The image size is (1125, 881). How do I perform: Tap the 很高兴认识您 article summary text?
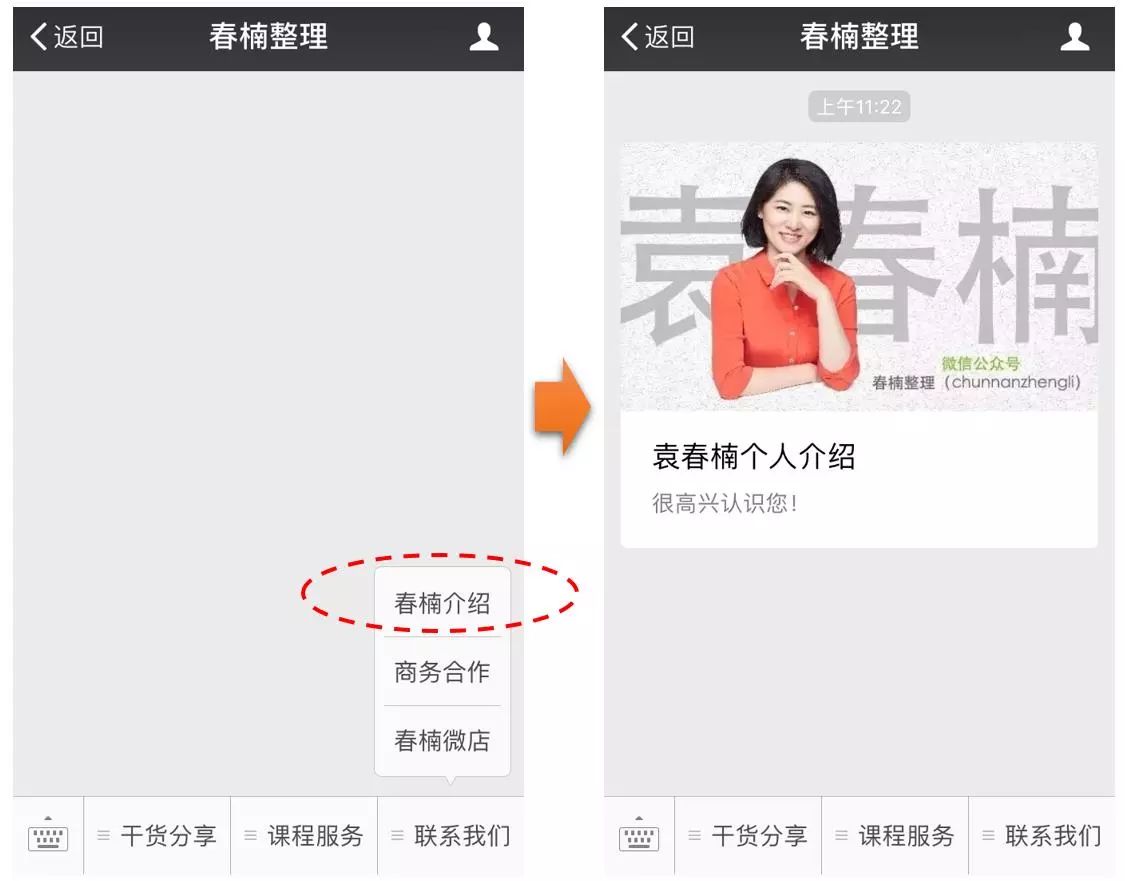click(x=725, y=503)
